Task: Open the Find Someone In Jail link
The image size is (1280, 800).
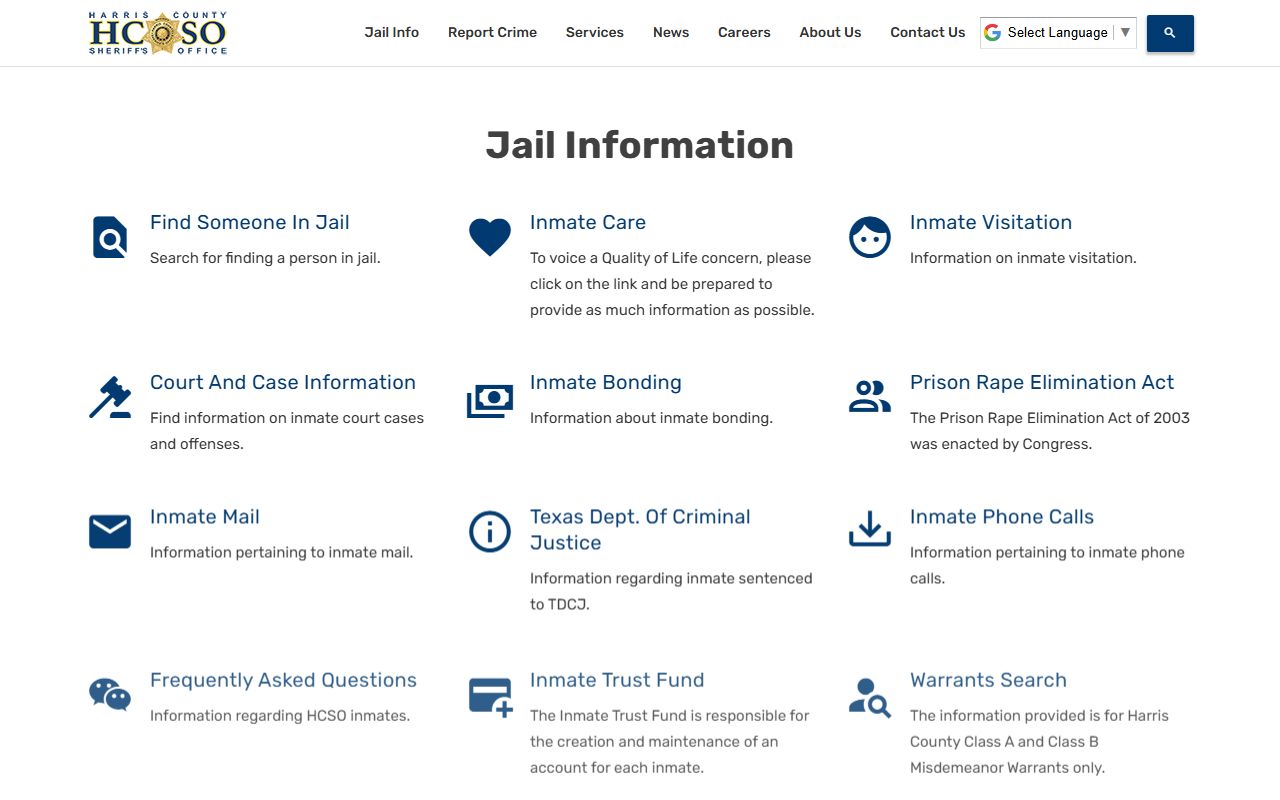Action: coord(250,222)
